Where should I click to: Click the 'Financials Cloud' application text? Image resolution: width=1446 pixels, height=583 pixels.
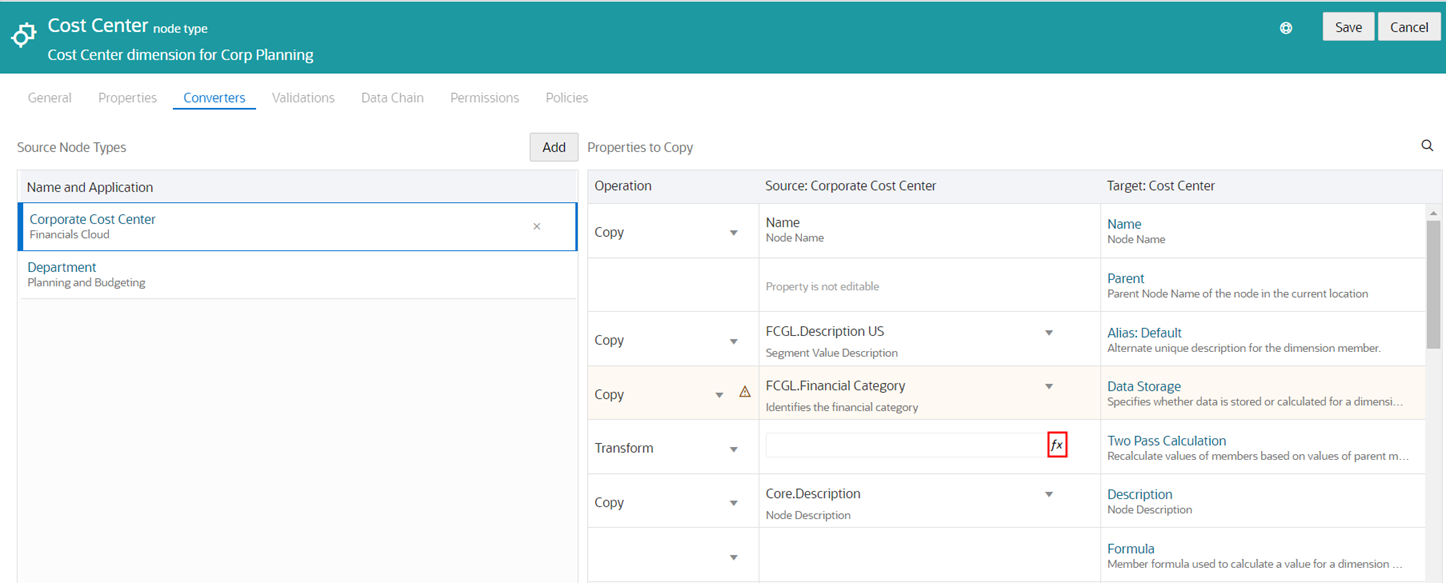[x=69, y=235]
